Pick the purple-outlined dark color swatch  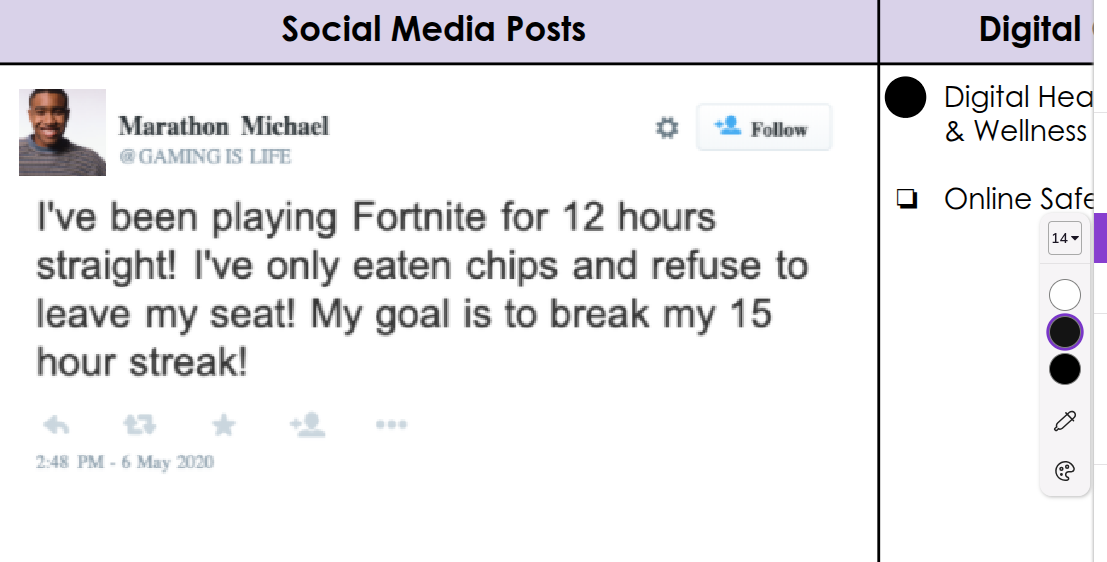click(x=1065, y=332)
